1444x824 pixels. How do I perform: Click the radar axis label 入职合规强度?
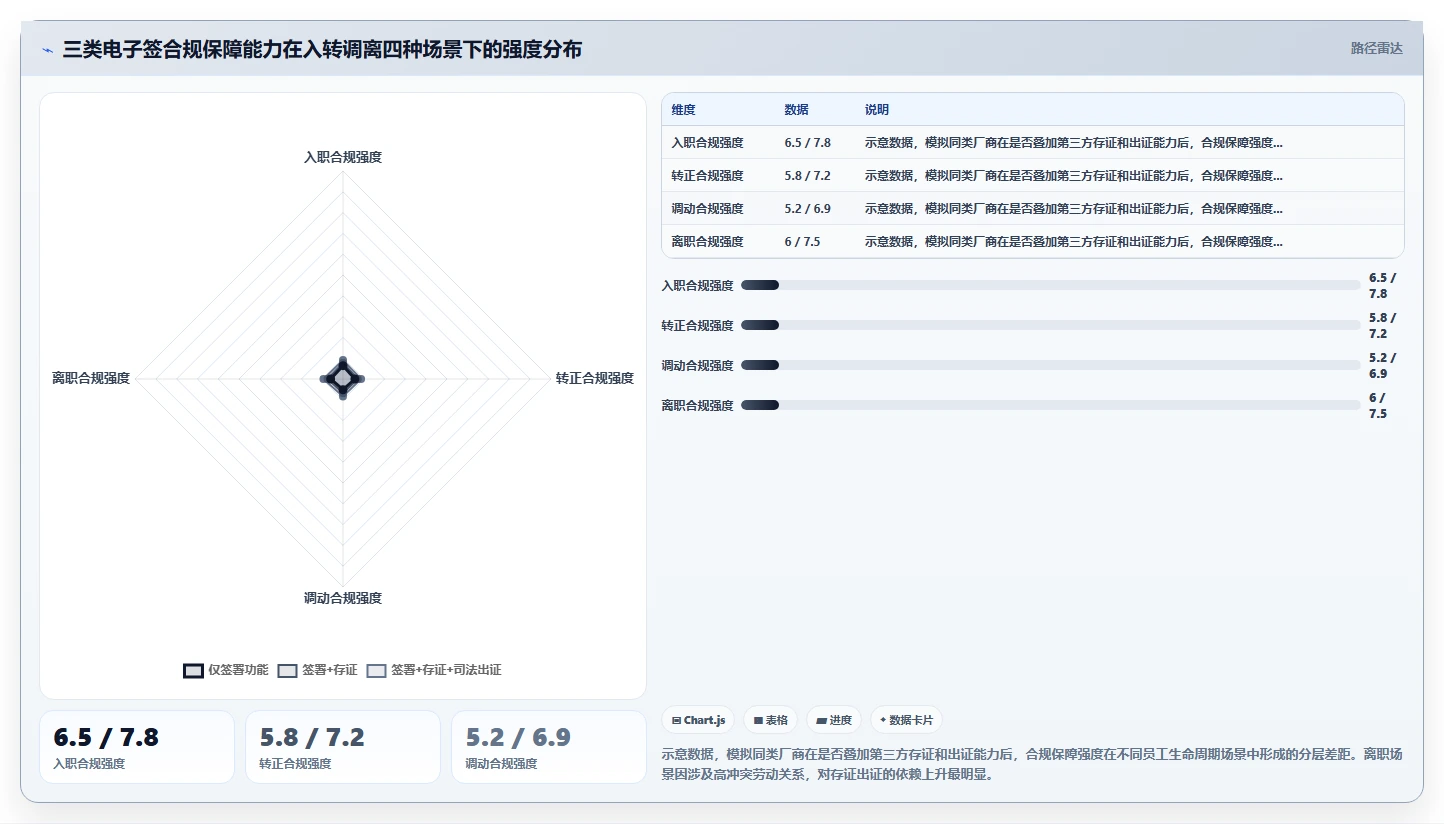[x=343, y=157]
